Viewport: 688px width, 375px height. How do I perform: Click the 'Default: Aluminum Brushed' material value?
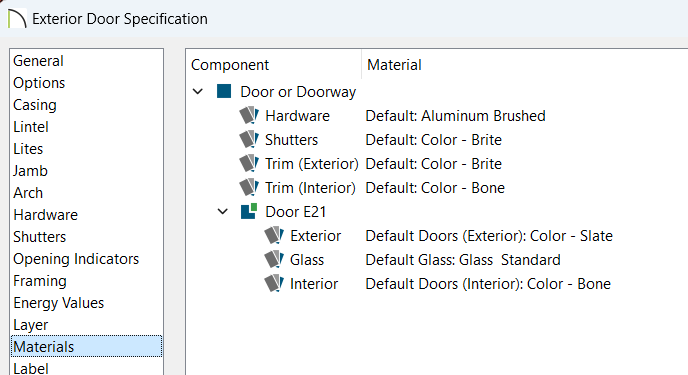[x=455, y=116]
